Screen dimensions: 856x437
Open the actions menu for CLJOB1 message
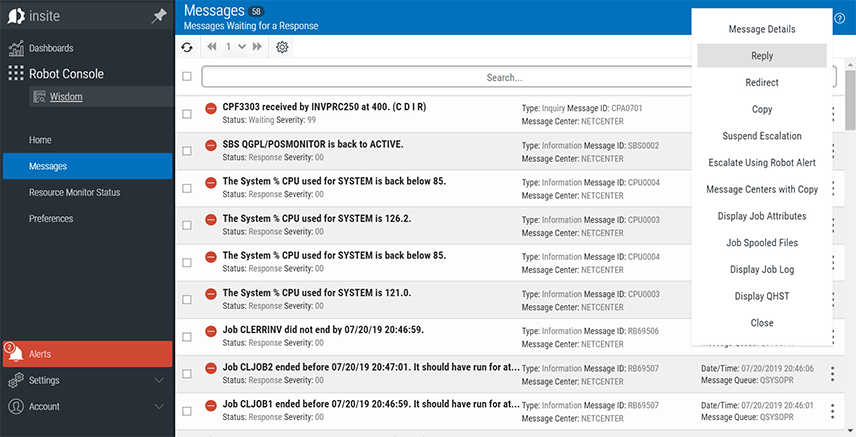(833, 411)
